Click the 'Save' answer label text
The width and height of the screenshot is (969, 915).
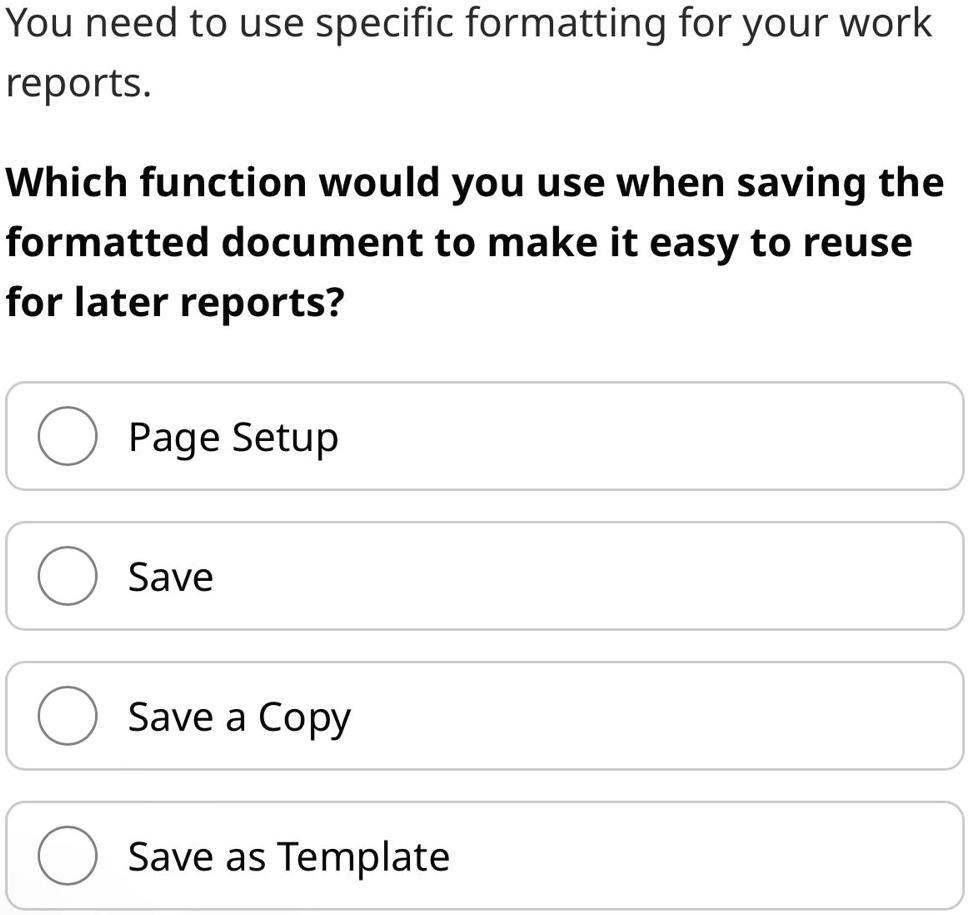pos(171,577)
